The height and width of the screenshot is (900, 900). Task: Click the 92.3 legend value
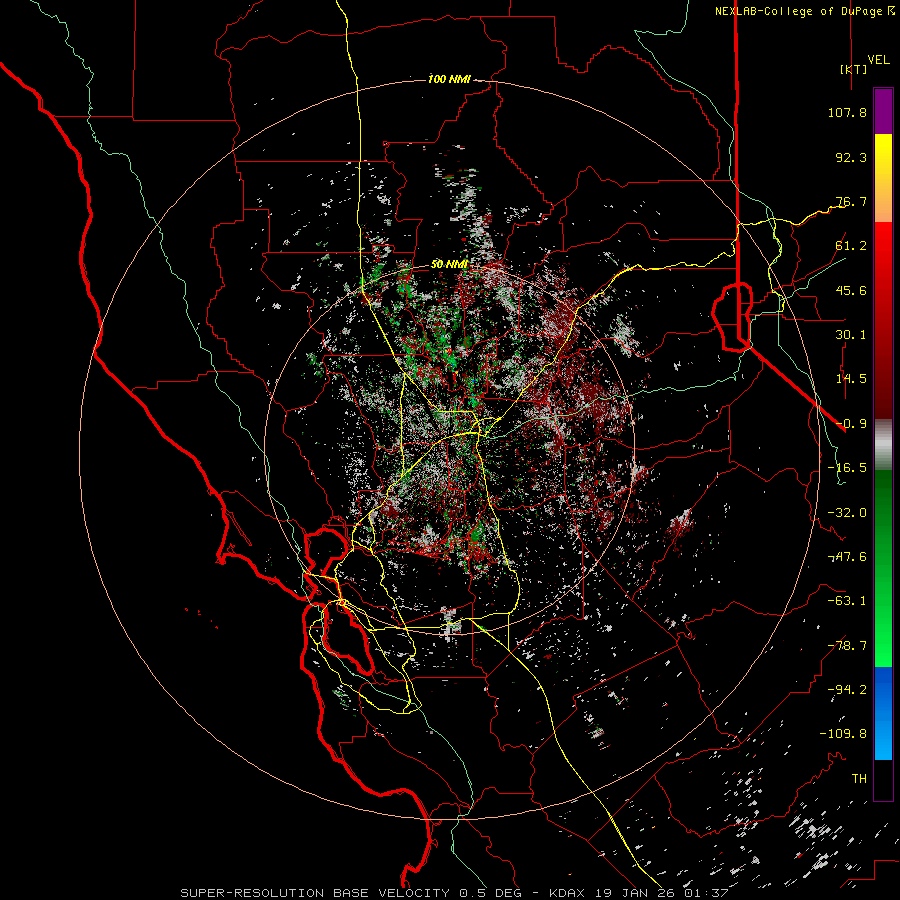(851, 157)
